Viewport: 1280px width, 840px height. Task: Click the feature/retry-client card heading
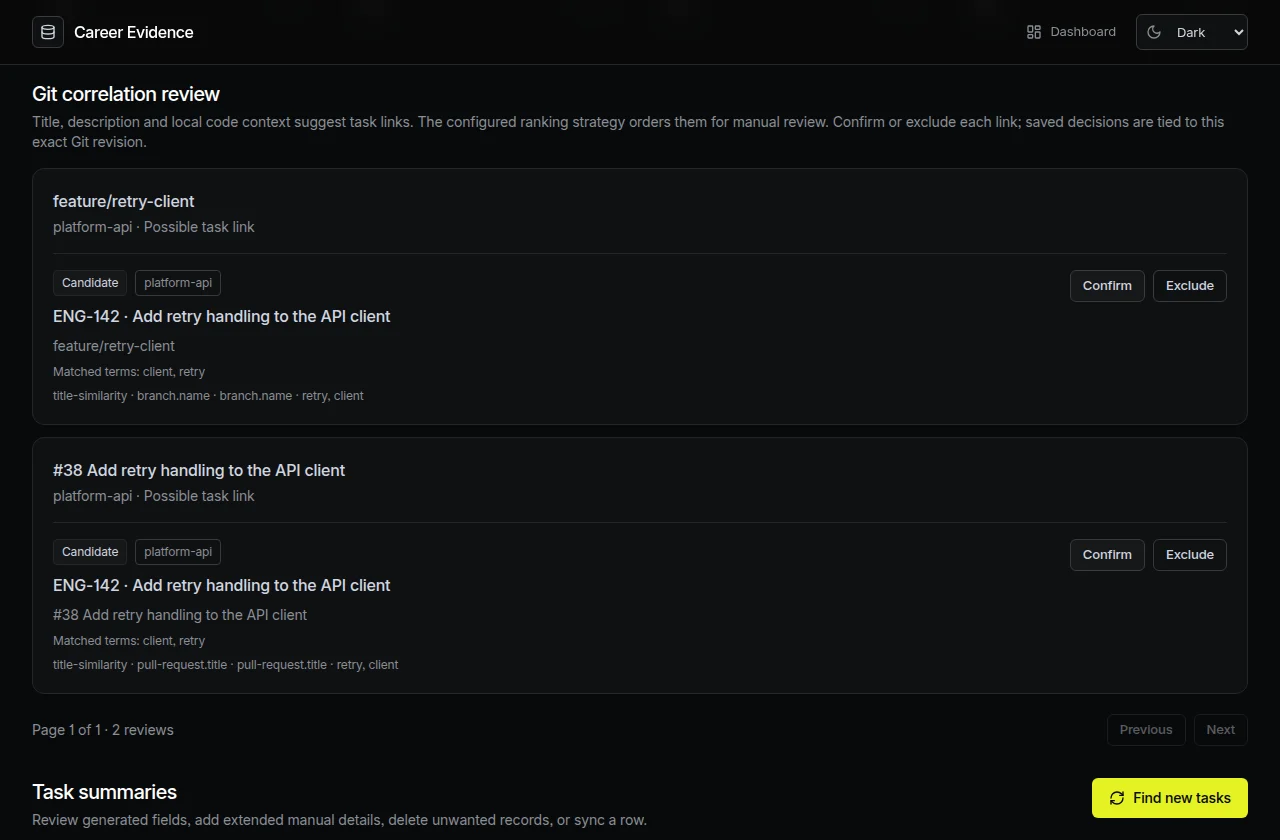pos(124,201)
